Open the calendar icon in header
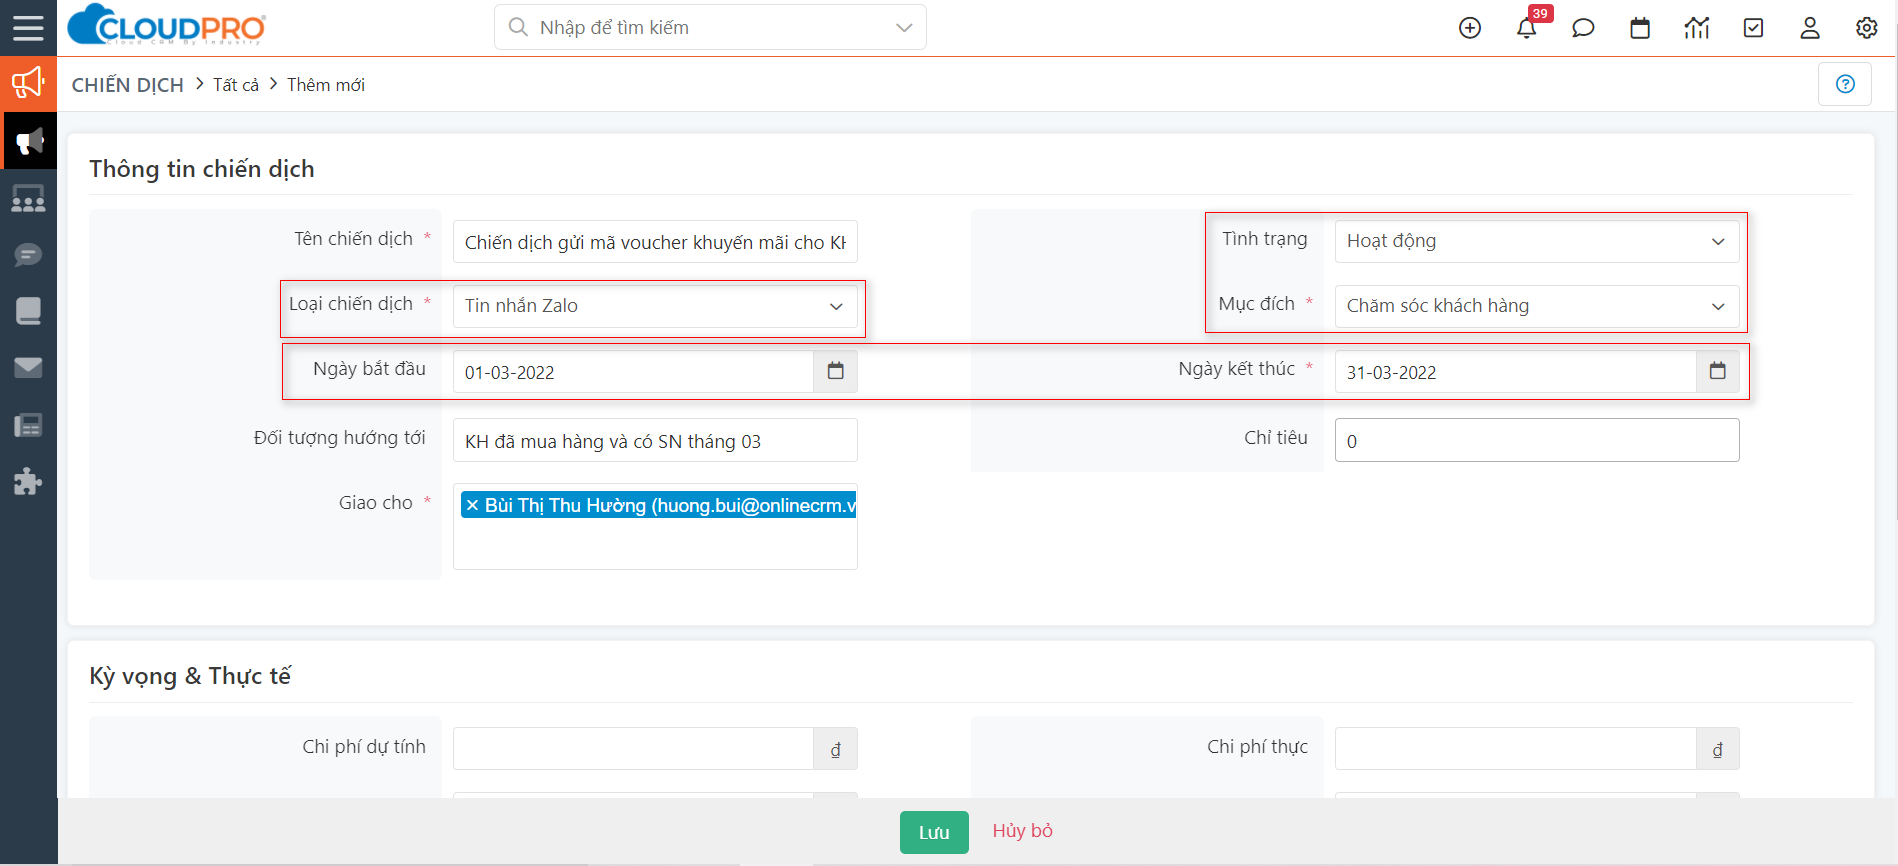This screenshot has height=866, width=1898. tap(1640, 28)
